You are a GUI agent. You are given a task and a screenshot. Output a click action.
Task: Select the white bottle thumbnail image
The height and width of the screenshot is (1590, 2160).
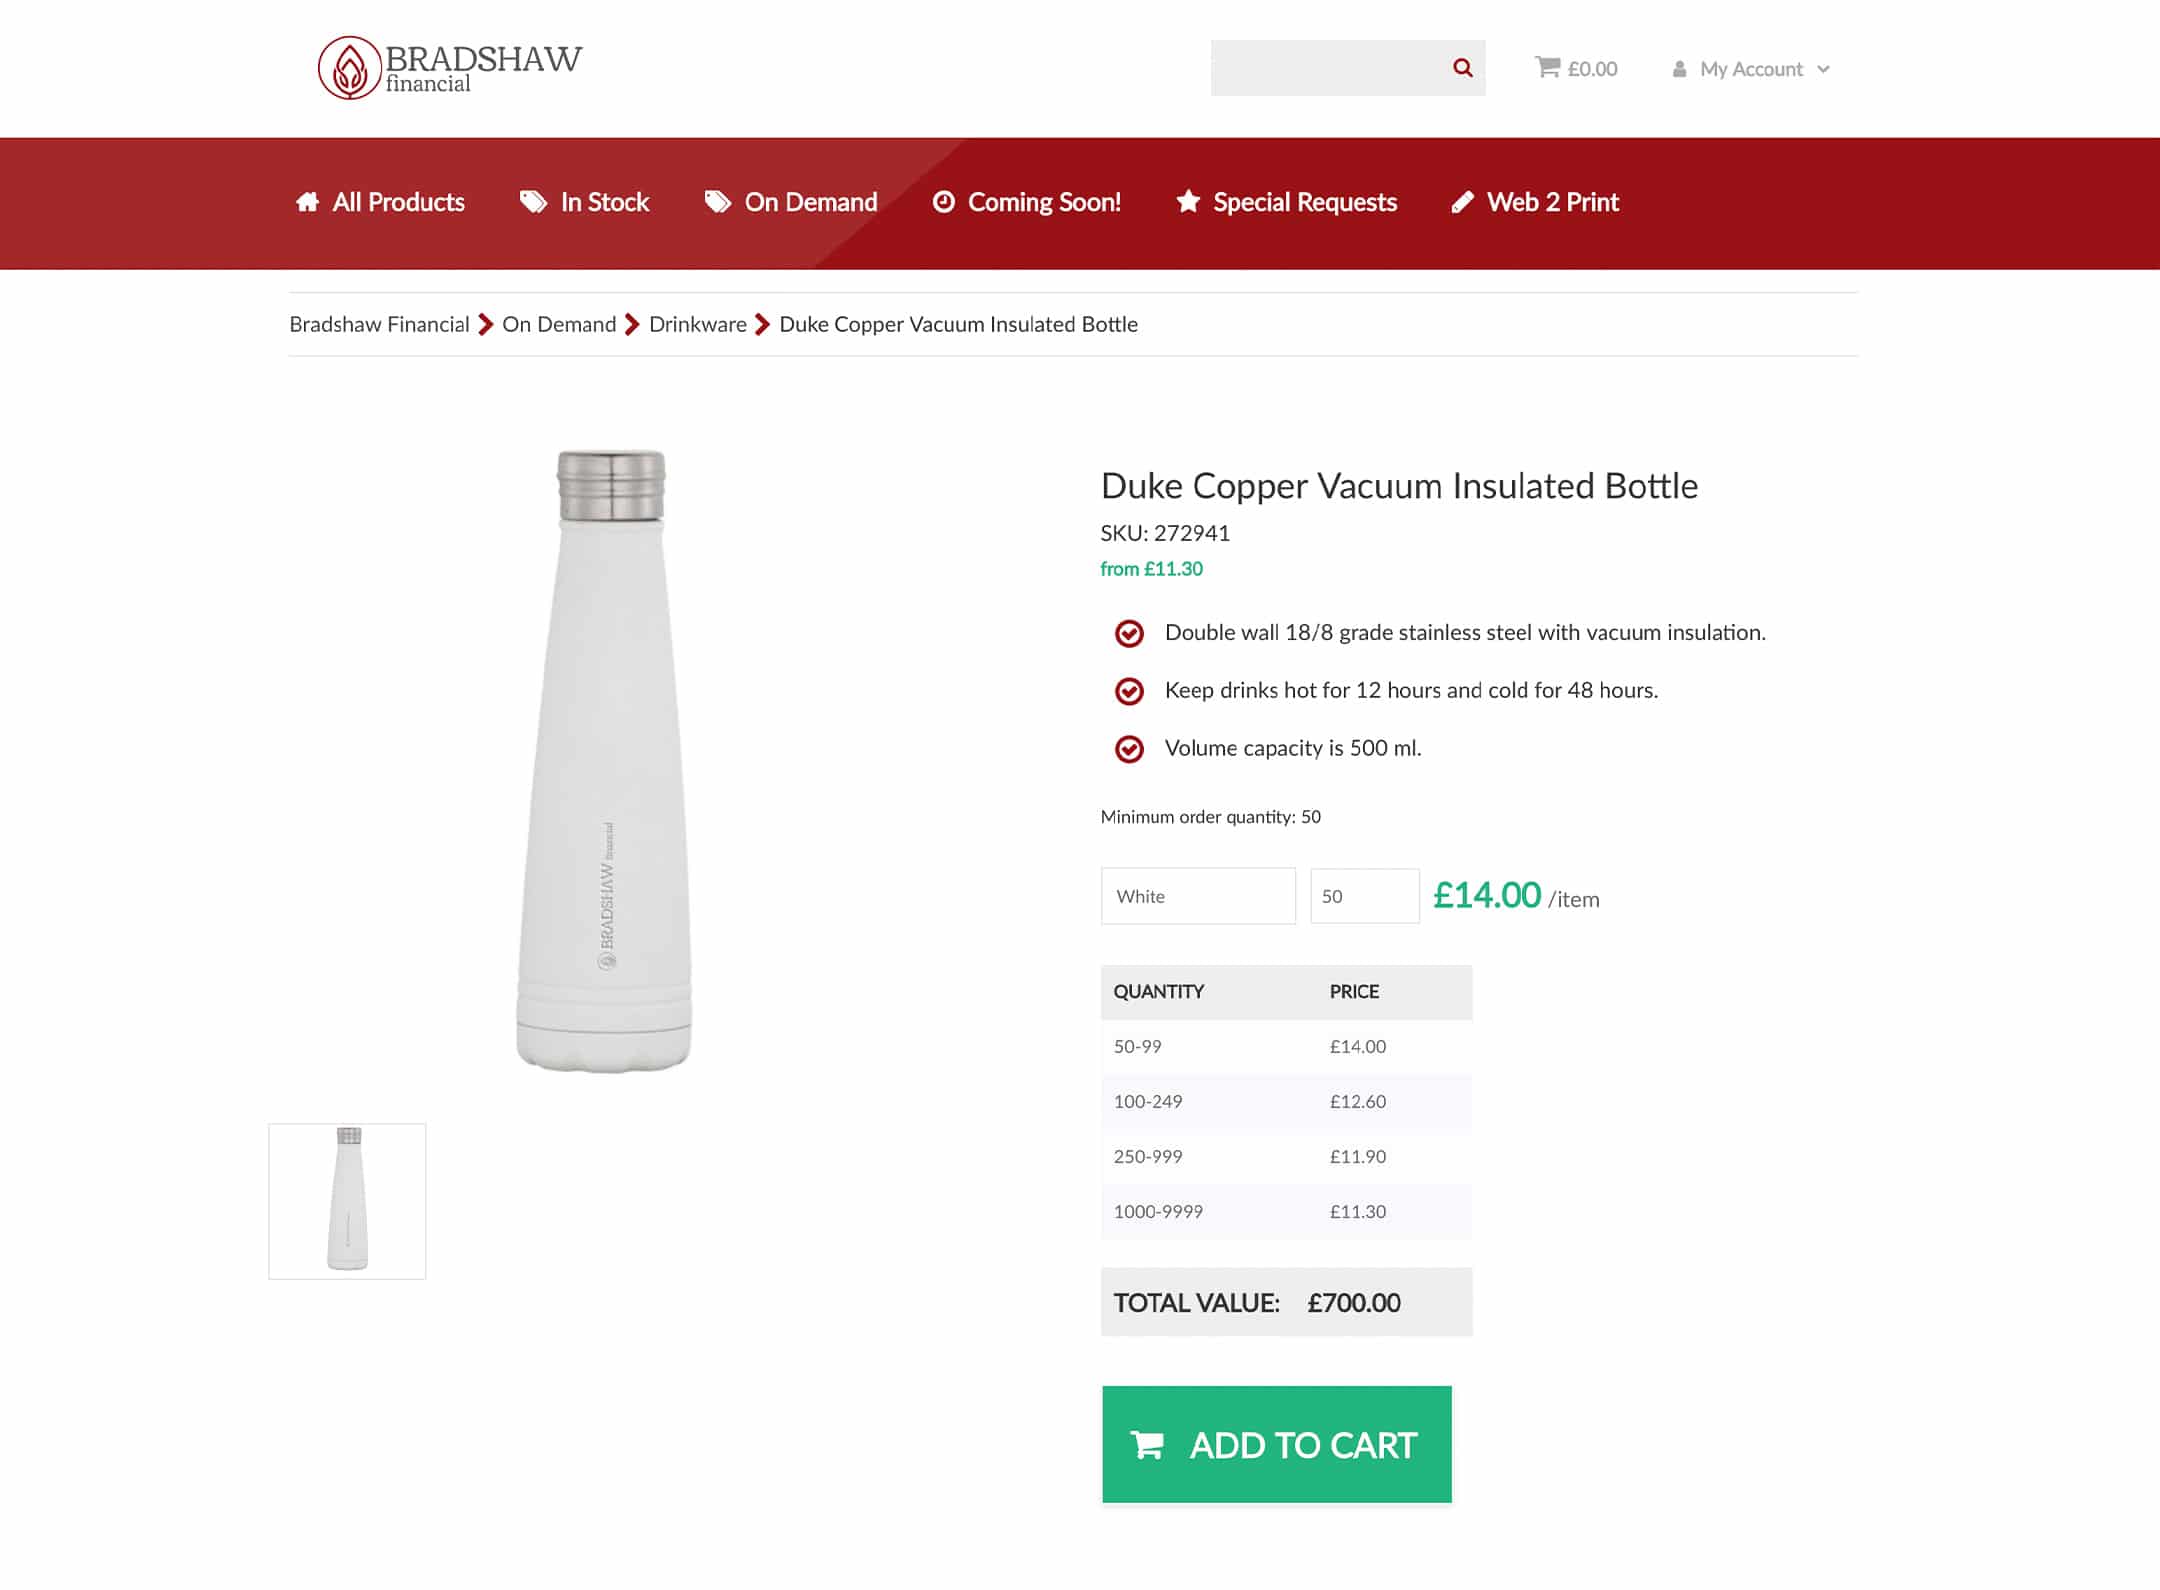[347, 1201]
